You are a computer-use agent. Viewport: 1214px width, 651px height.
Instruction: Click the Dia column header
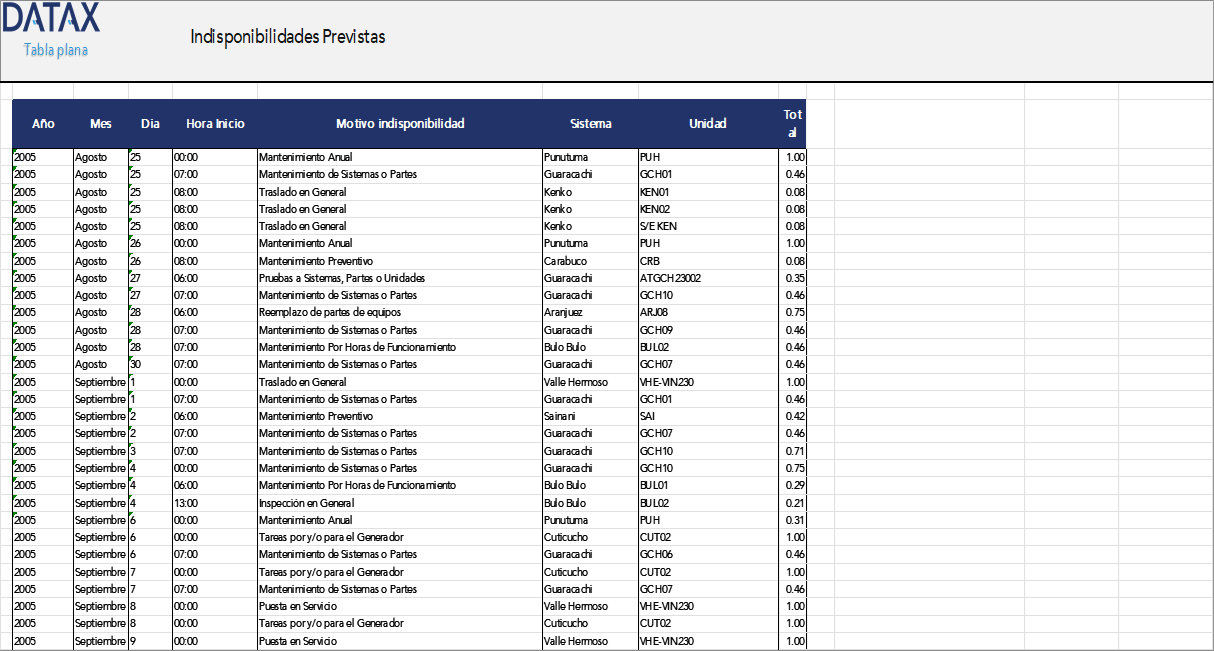click(x=150, y=124)
